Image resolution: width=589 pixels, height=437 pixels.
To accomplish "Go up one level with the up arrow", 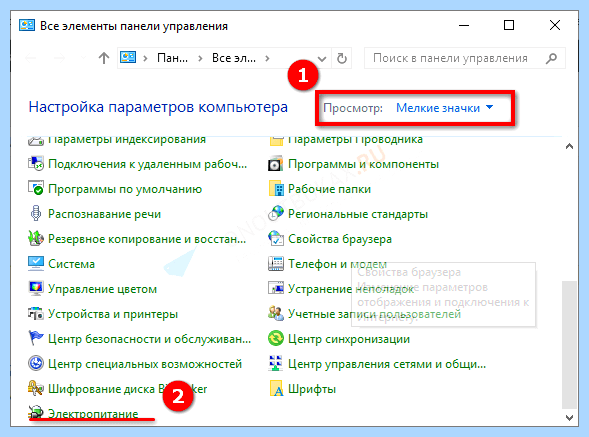I will pos(104,58).
